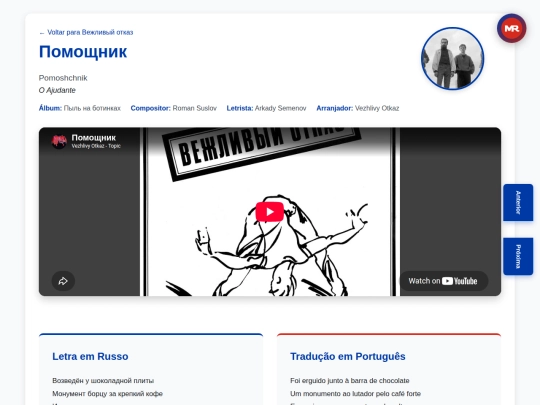Click lyric line Монумент борцу за крепкий кофе
Screen dimensions: 540x405
[107, 394]
